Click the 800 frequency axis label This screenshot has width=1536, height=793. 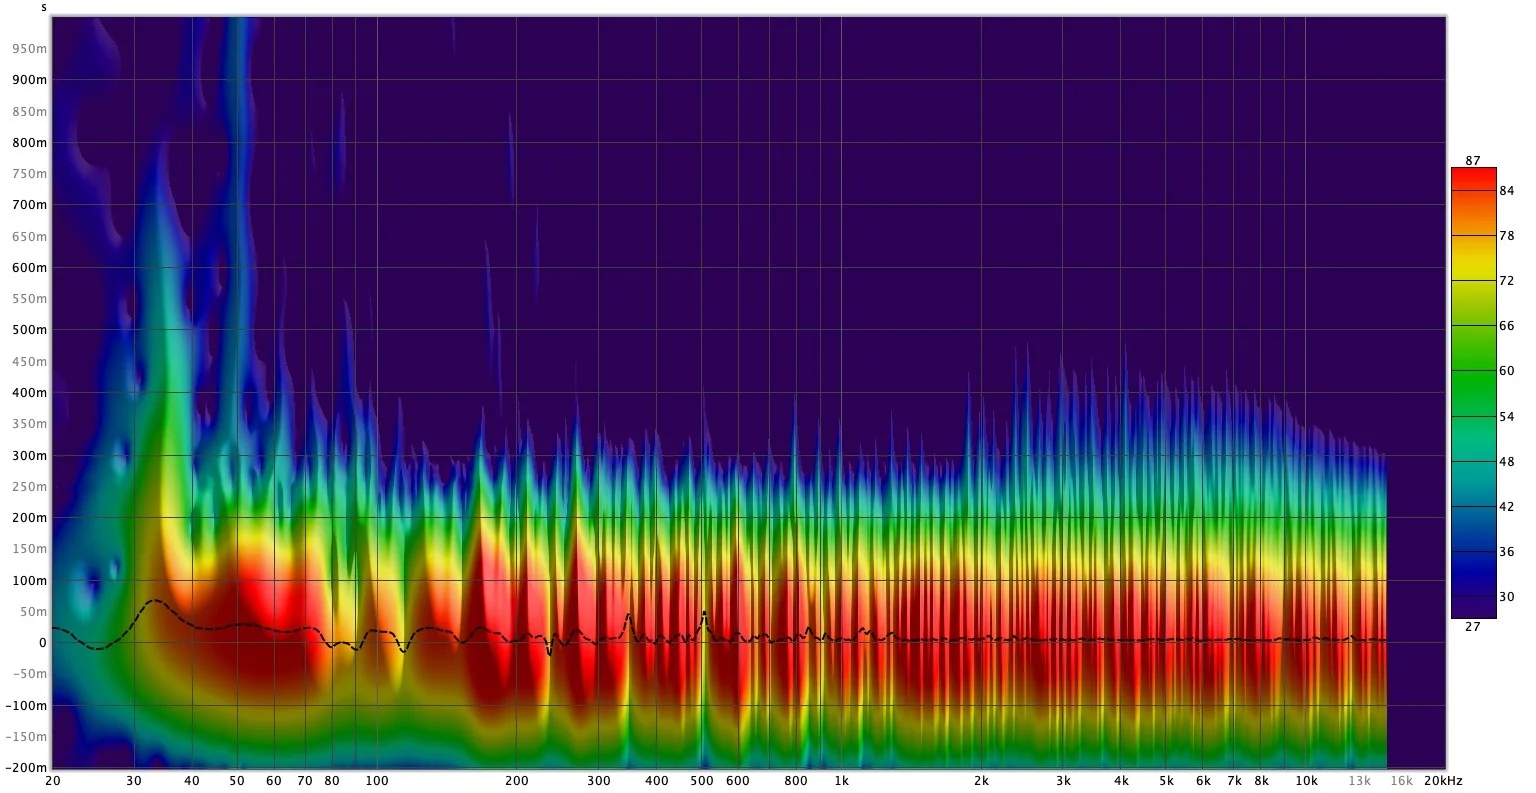(x=796, y=781)
